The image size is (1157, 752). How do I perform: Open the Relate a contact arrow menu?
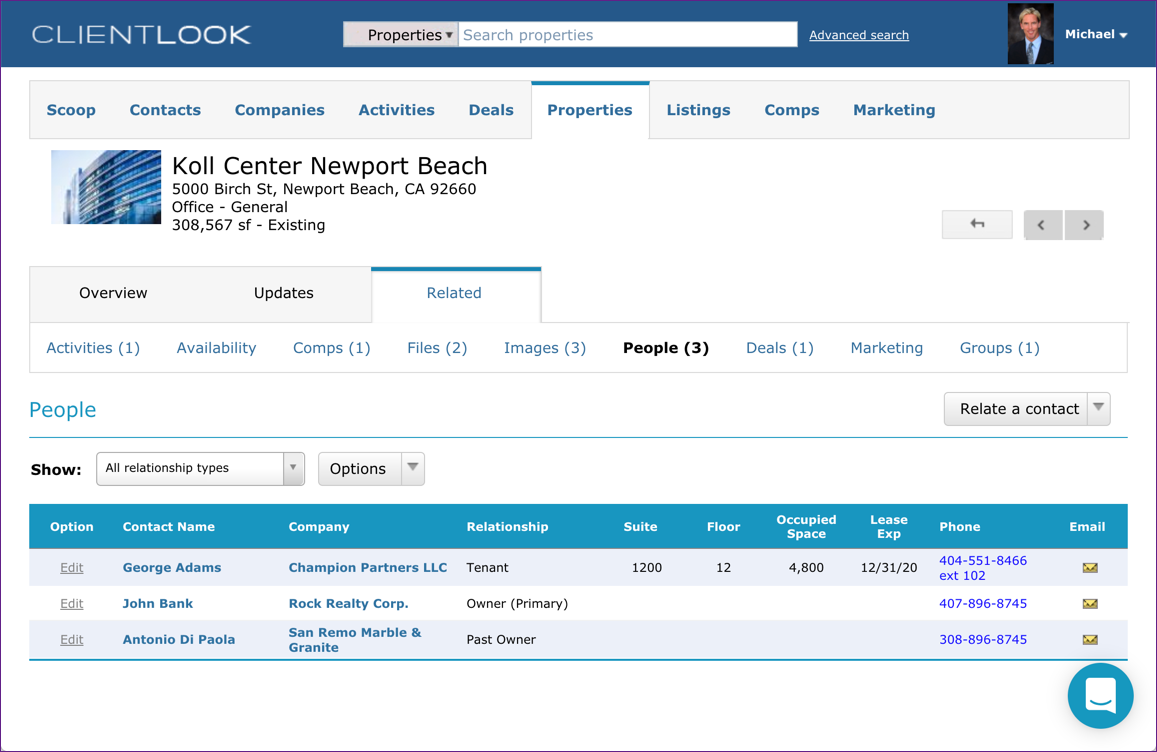tap(1099, 408)
